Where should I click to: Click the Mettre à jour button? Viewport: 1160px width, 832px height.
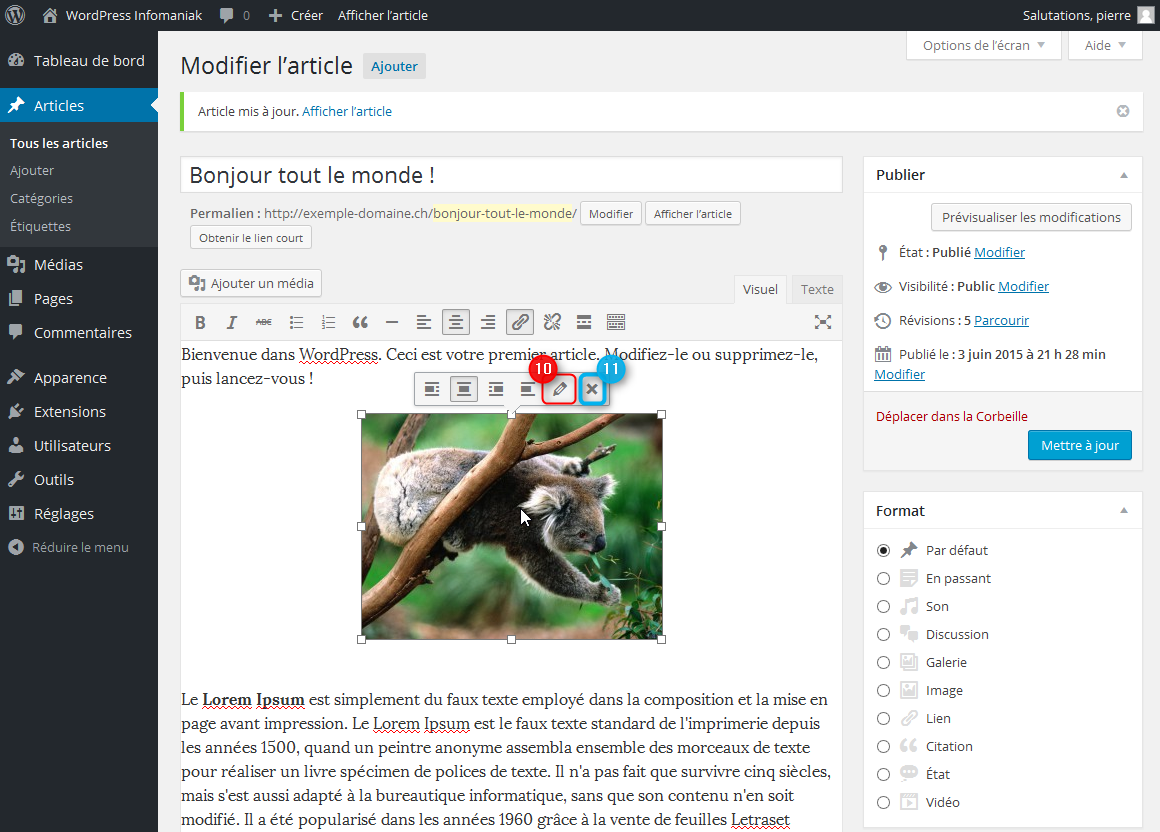tap(1079, 445)
